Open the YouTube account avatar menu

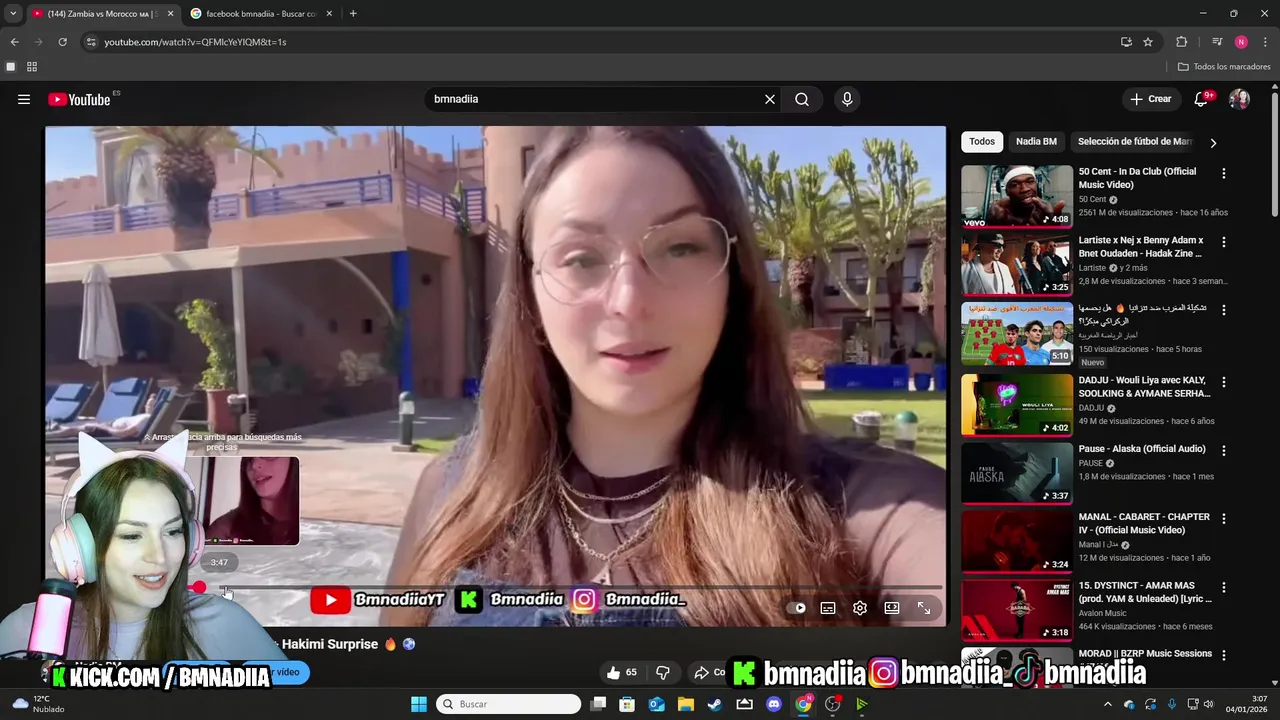pos(1239,99)
